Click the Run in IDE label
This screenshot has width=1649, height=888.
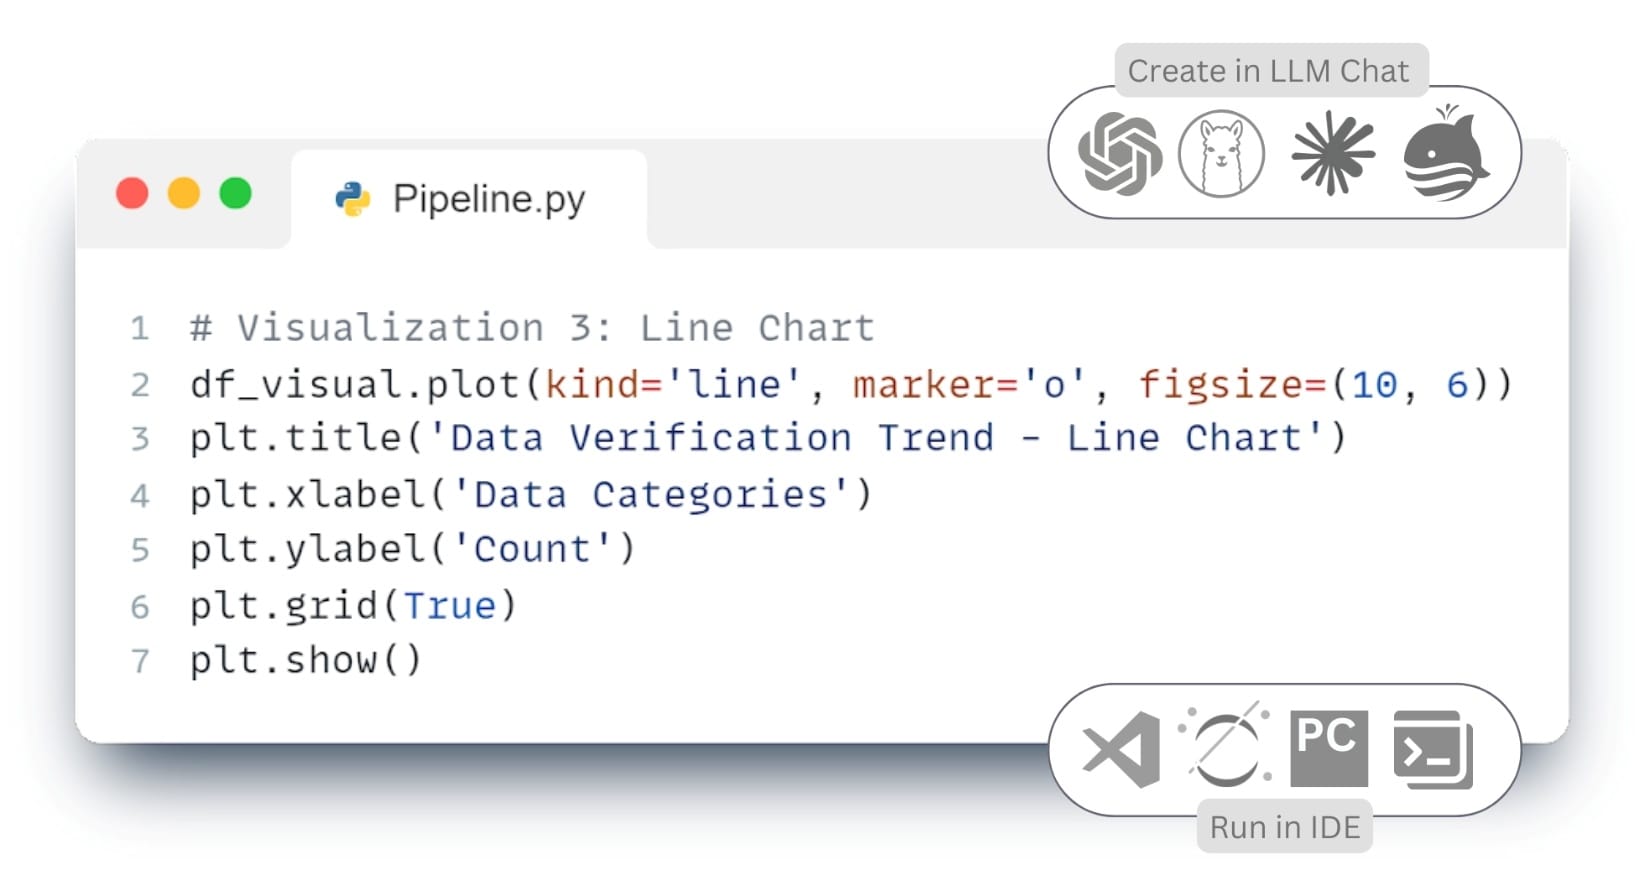[1285, 827]
